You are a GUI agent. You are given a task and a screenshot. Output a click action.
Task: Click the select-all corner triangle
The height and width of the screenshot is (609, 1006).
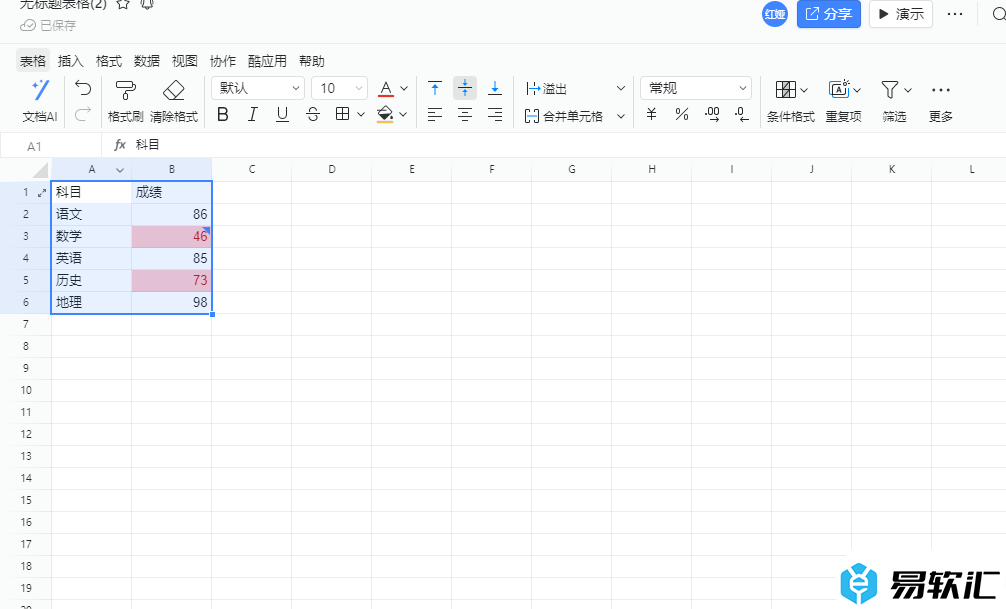40,170
